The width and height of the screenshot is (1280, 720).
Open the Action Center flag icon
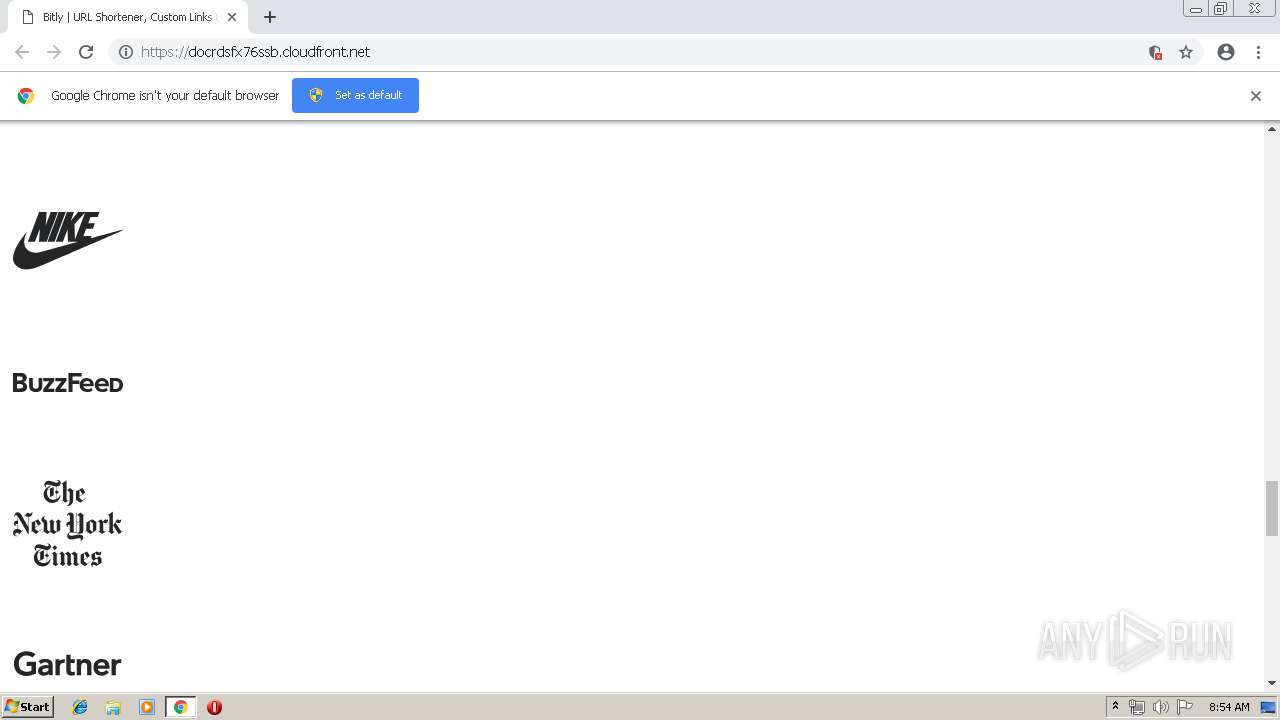pos(1185,707)
